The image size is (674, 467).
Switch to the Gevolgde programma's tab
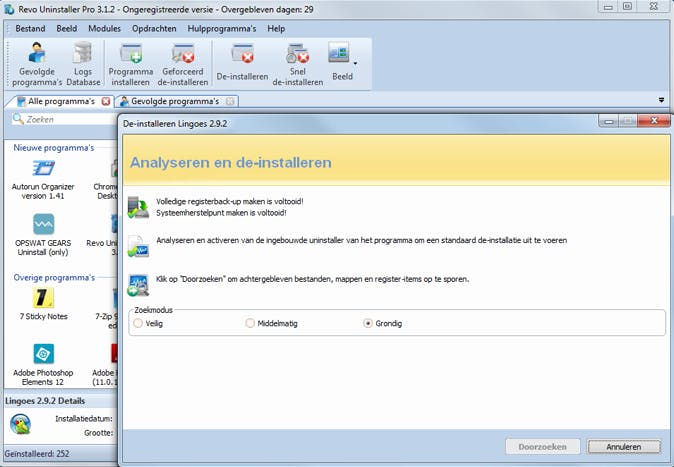coord(175,101)
